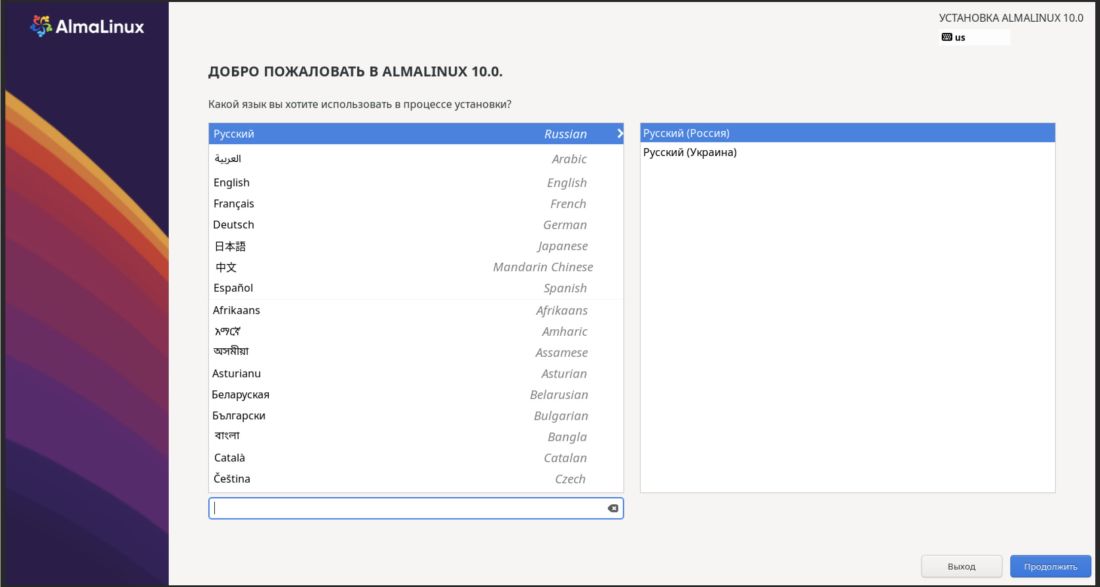
Task: Click the AlmaLinux logo icon
Action: click(42, 27)
